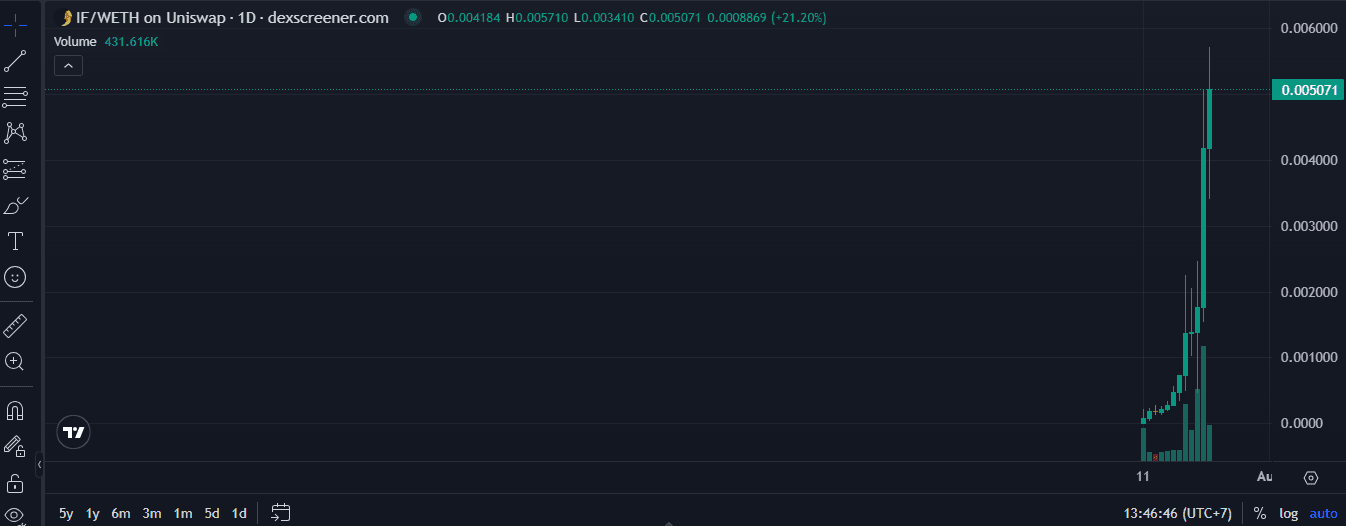Click the +21.20% change value

[798, 18]
